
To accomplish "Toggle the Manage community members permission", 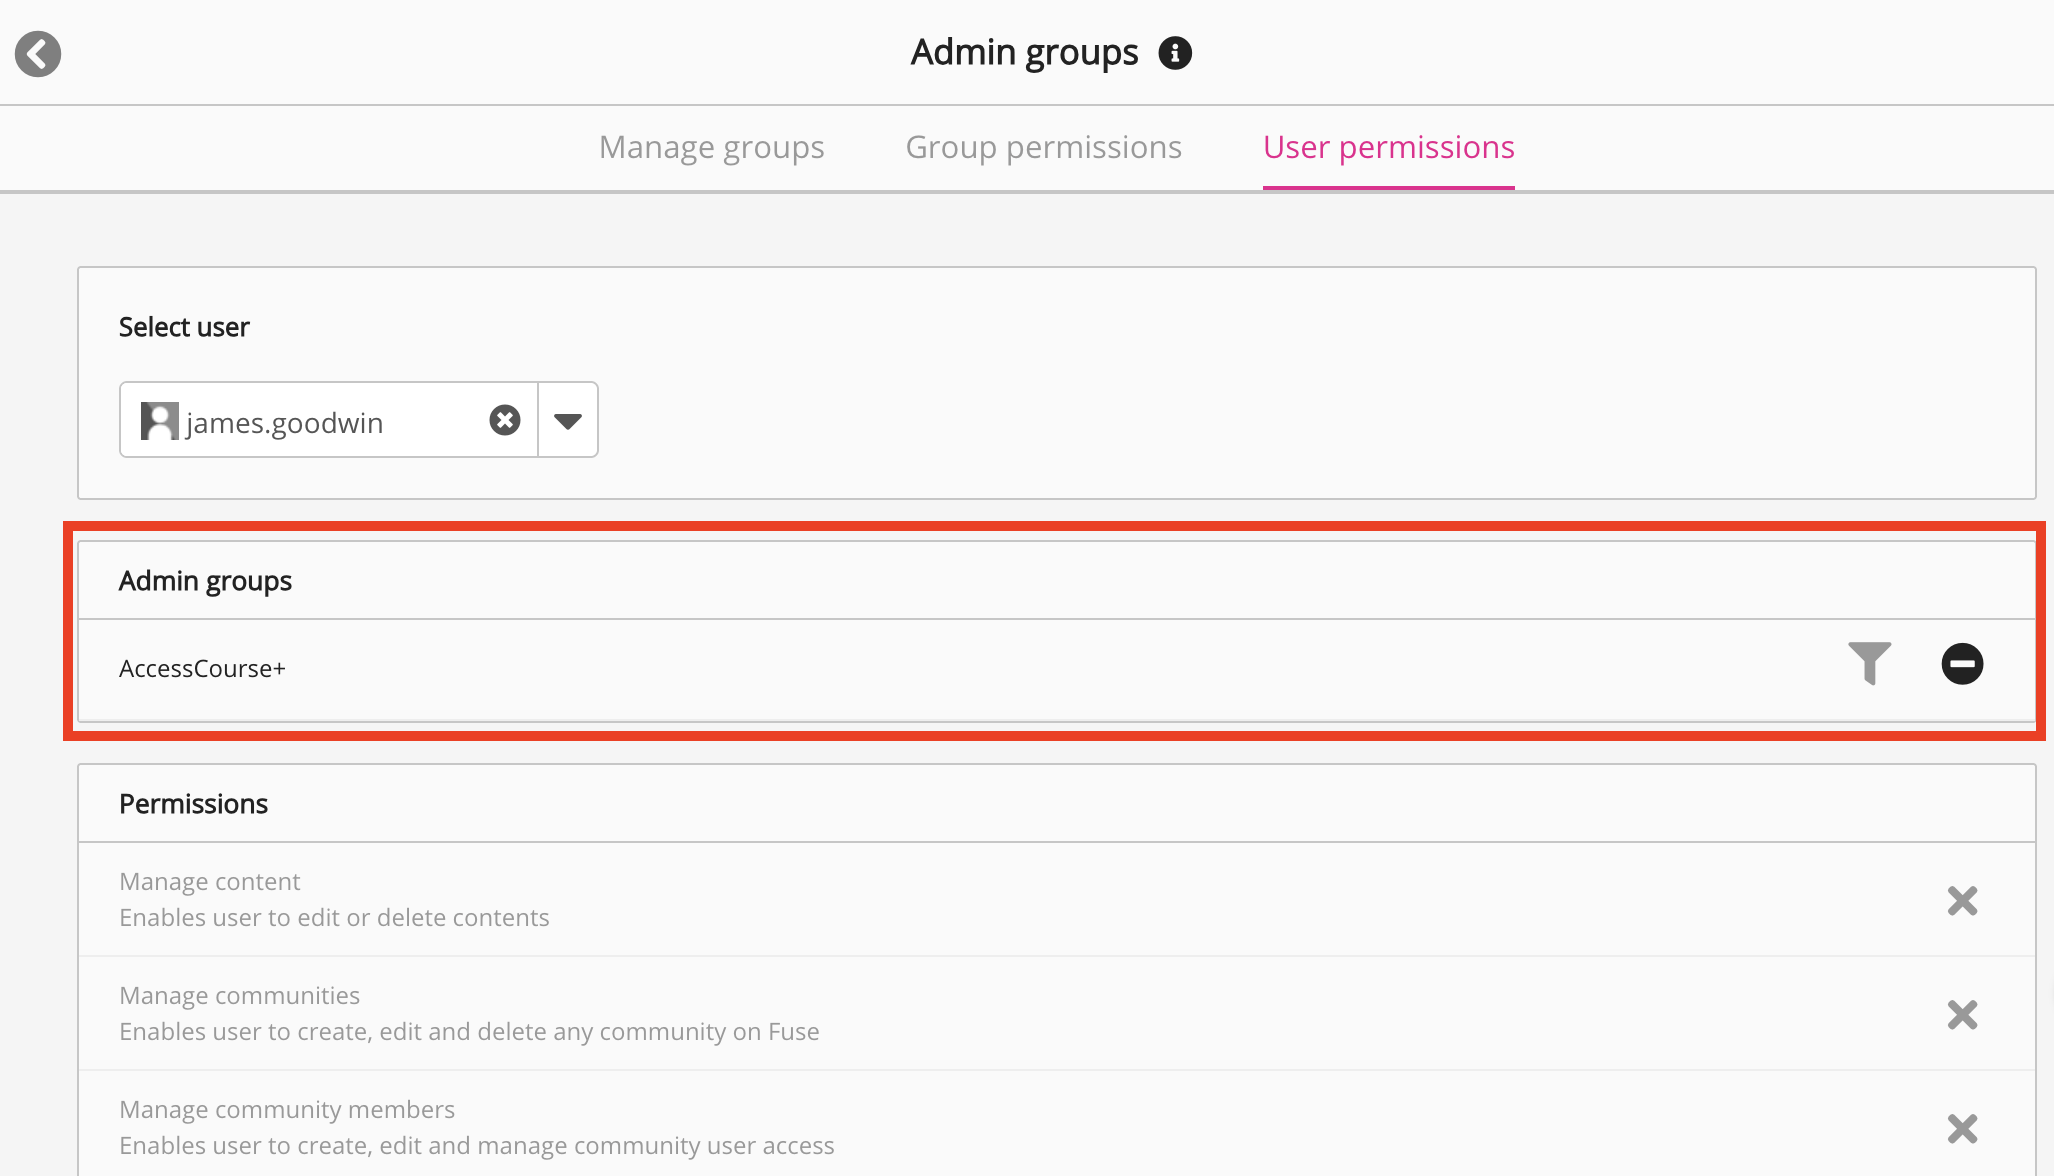I will [1962, 1129].
